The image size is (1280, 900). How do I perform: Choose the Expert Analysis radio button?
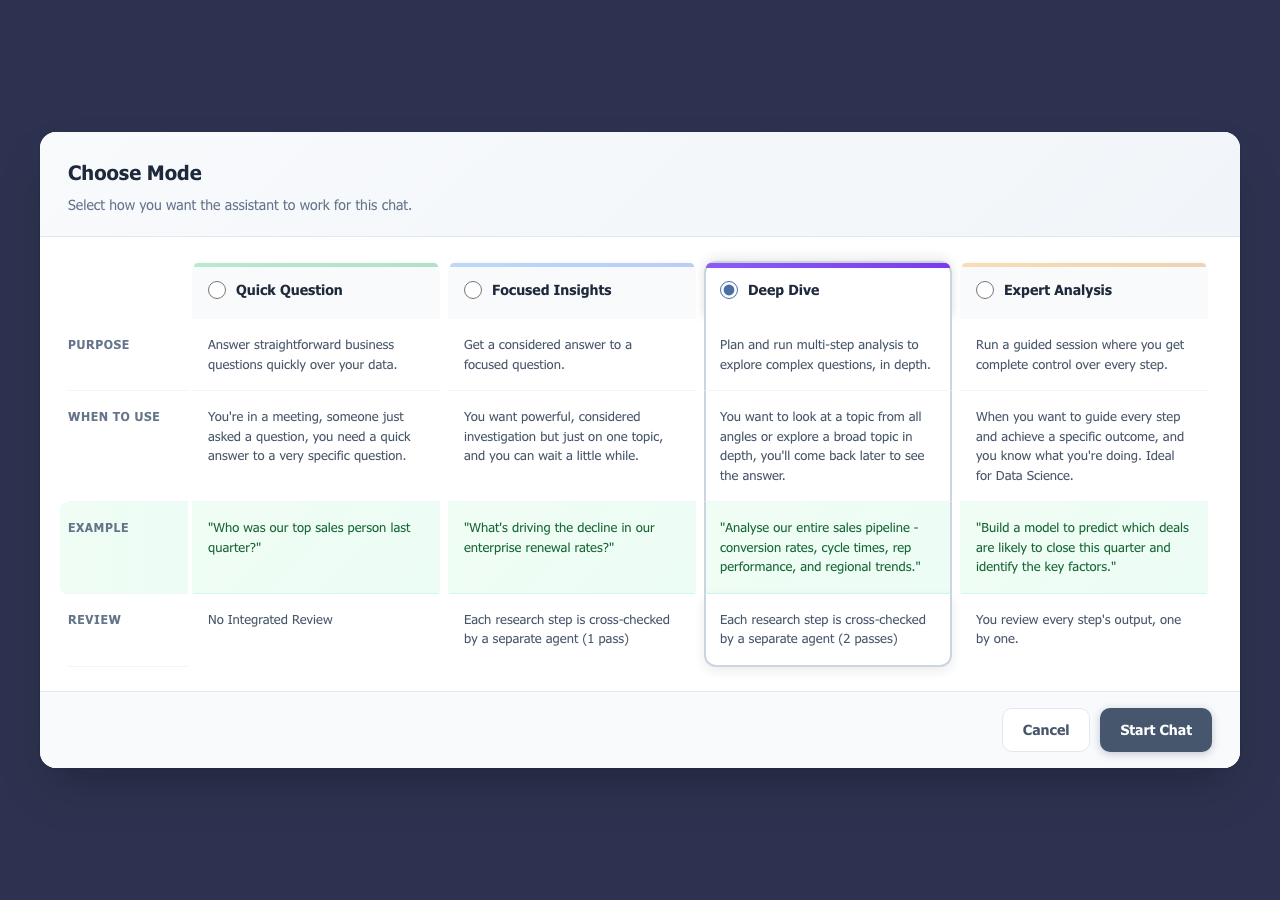click(985, 290)
